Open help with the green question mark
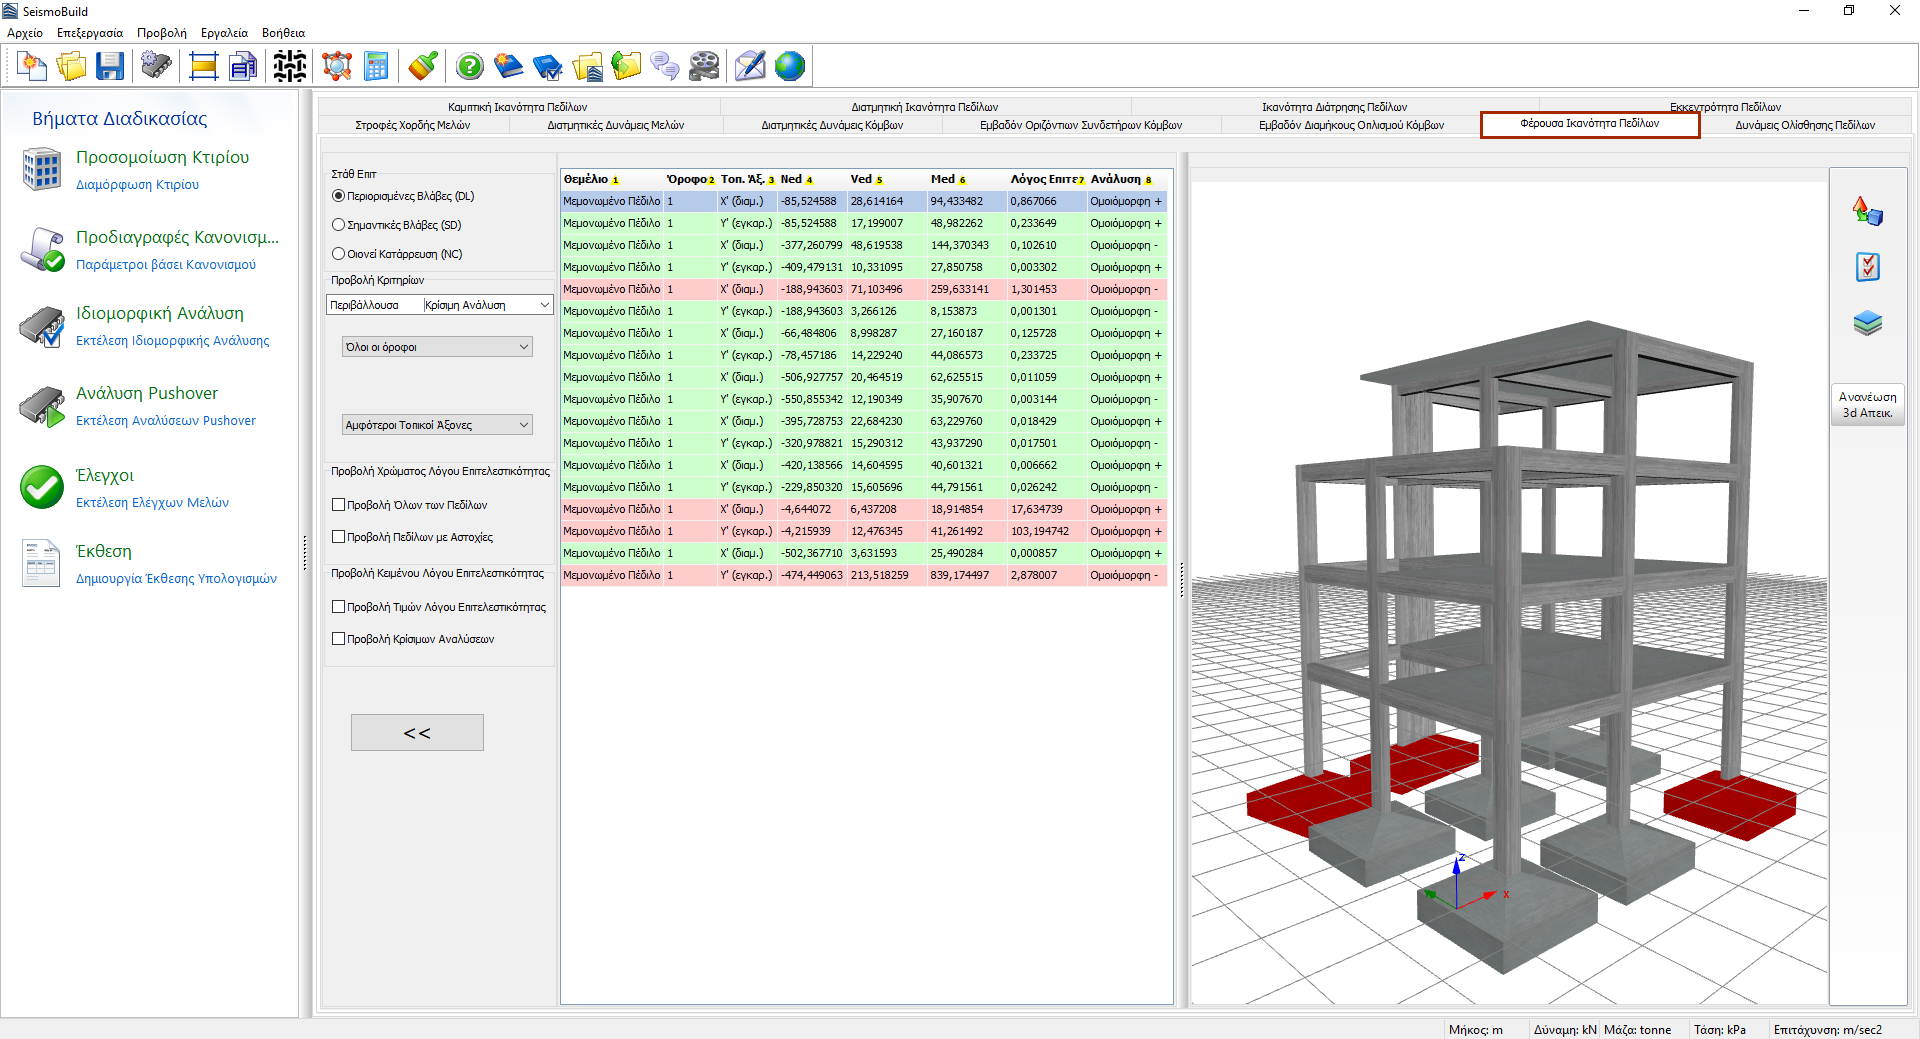Image resolution: width=1920 pixels, height=1039 pixels. point(469,67)
